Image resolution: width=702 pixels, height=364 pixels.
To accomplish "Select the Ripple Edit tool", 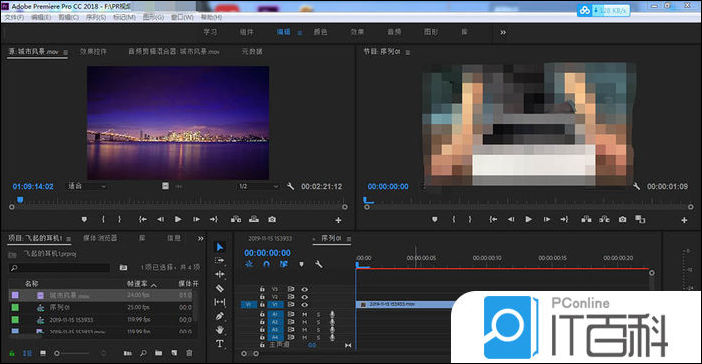I will click(219, 274).
